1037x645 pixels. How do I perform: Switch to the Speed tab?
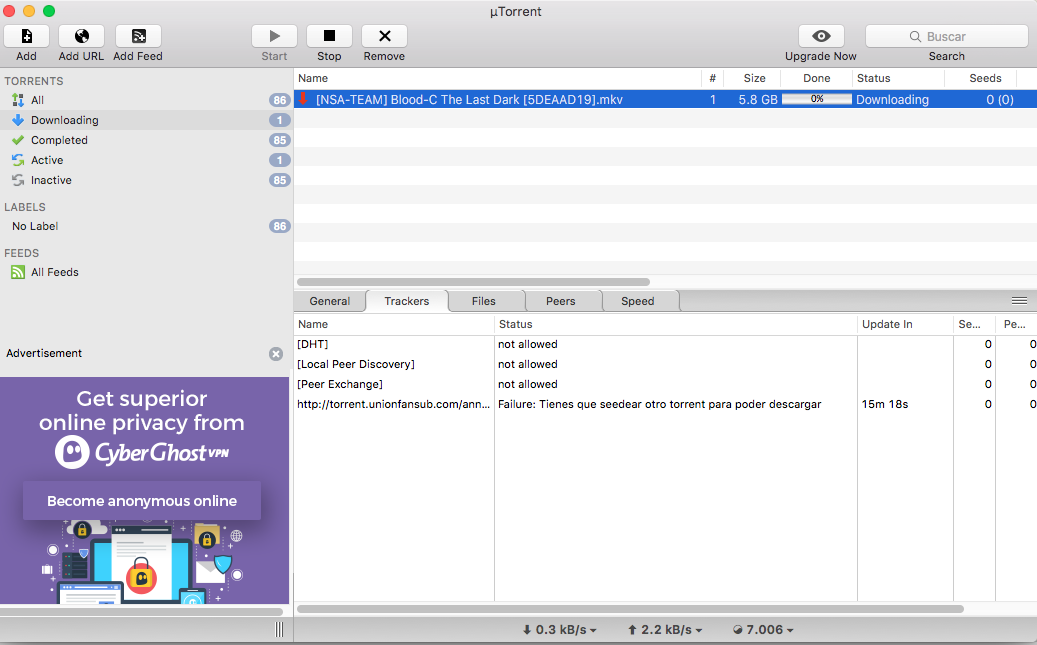(638, 301)
